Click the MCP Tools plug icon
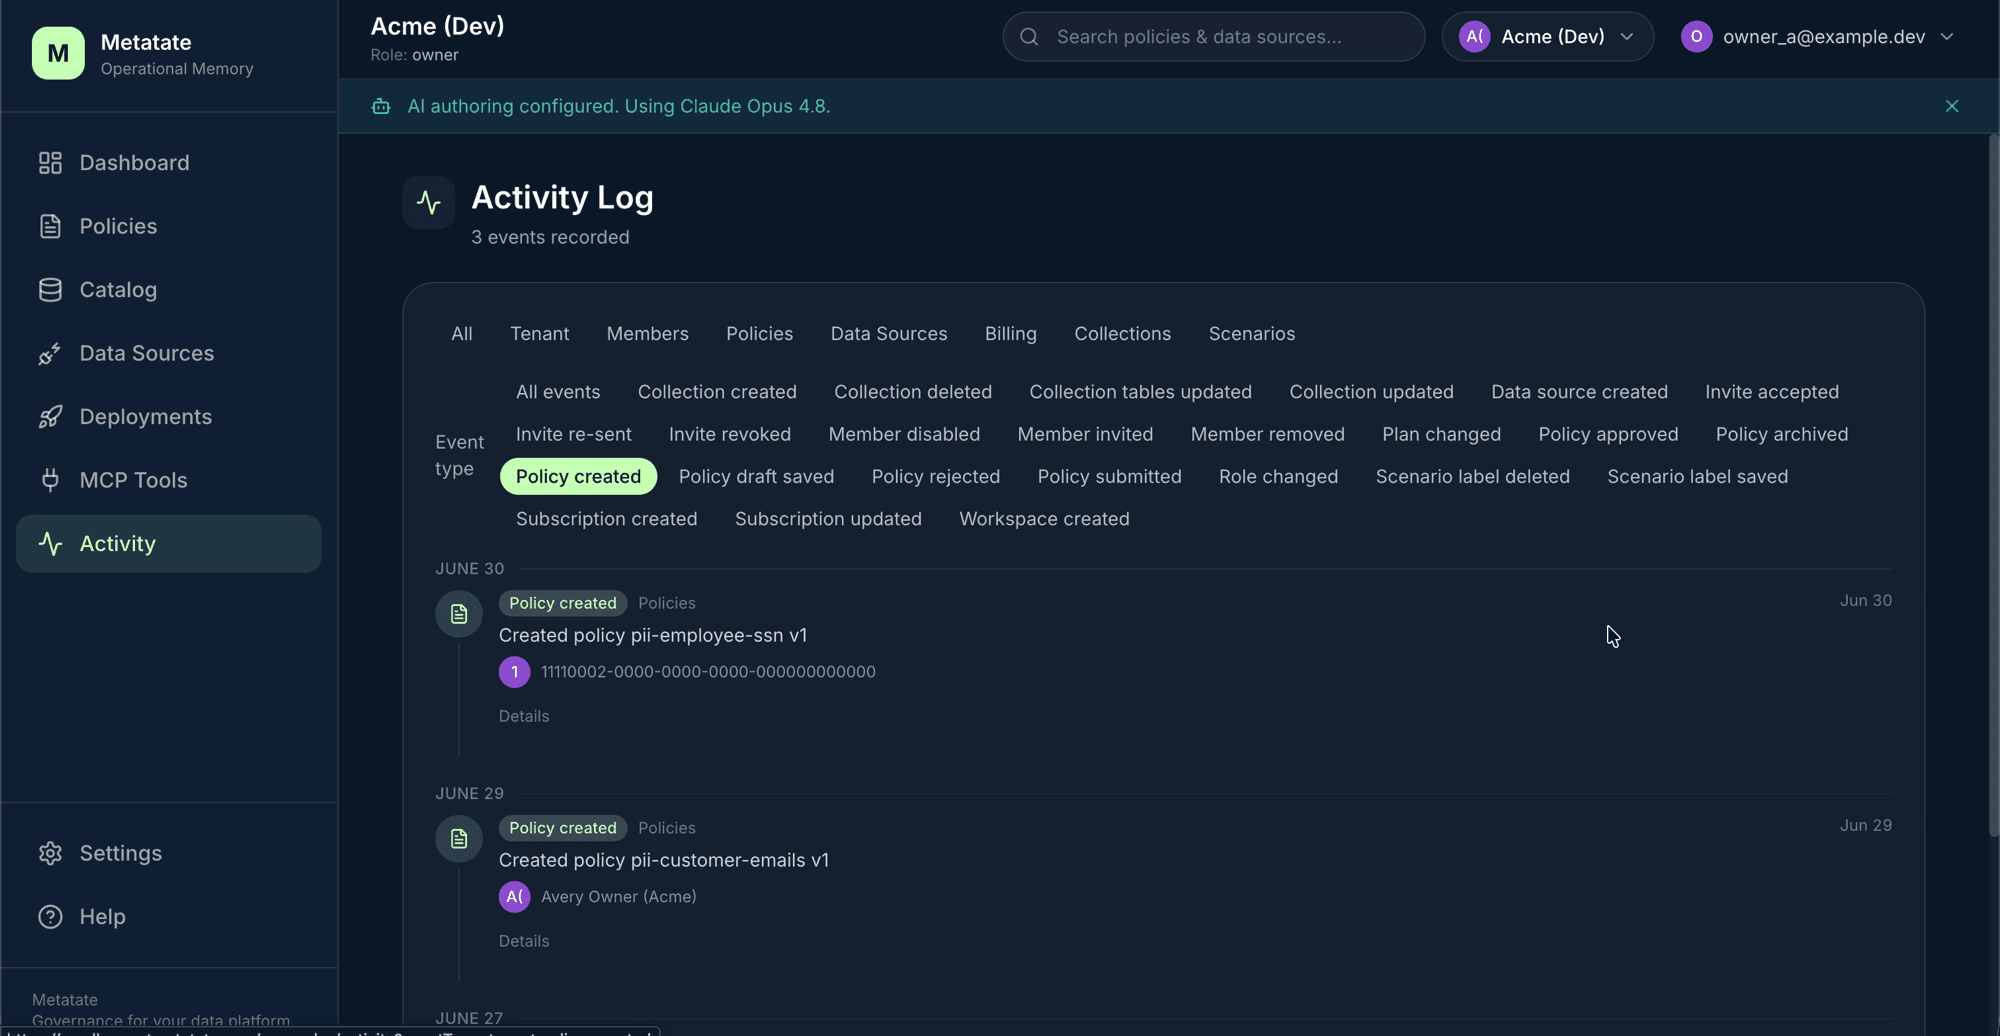Viewport: 2000px width, 1036px height. (x=50, y=480)
